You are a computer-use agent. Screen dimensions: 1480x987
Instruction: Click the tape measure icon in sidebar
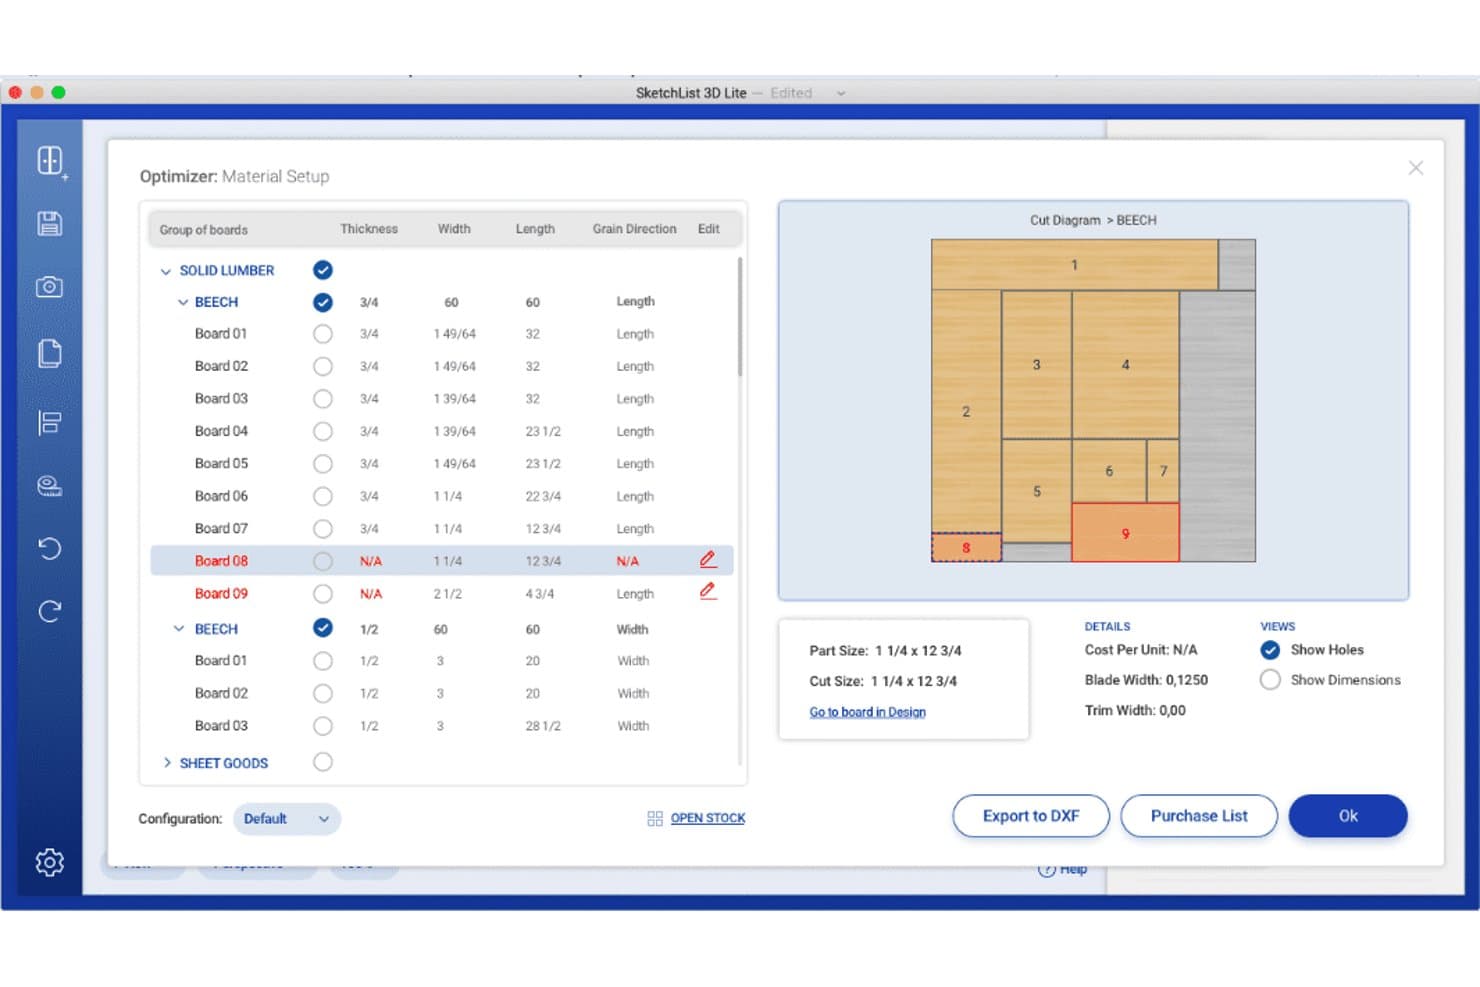pos(50,486)
